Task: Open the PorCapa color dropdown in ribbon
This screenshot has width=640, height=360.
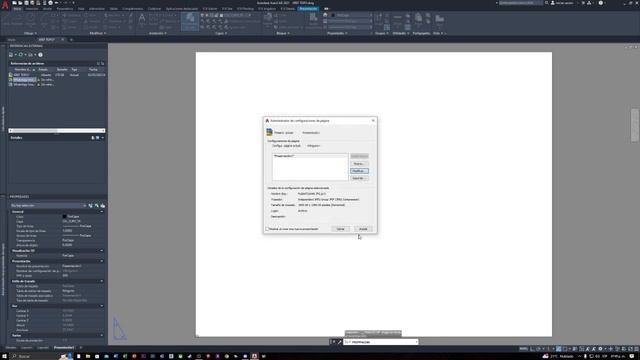Action: tap(371, 16)
